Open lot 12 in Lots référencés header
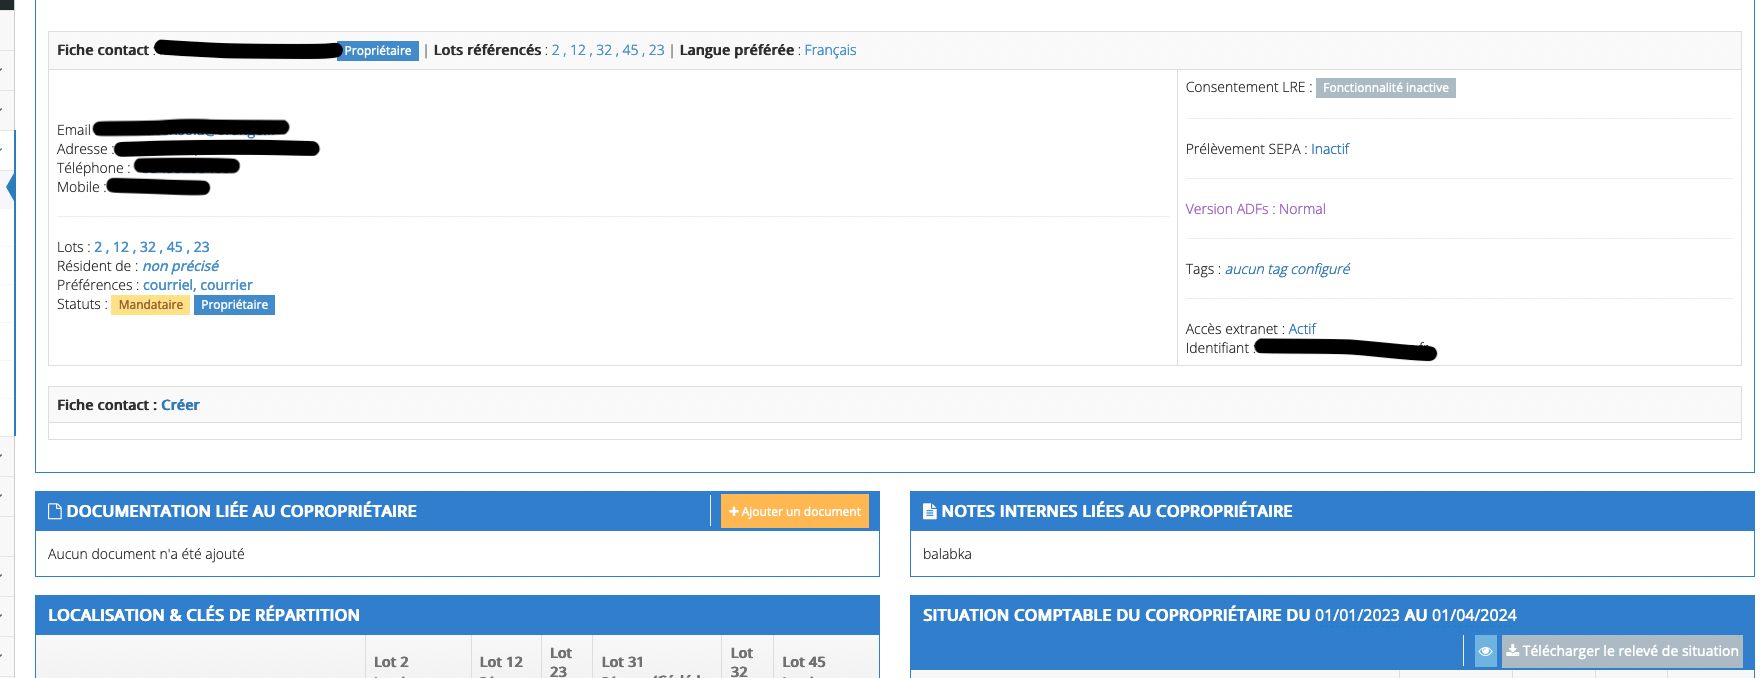The height and width of the screenshot is (678, 1760). tap(578, 50)
